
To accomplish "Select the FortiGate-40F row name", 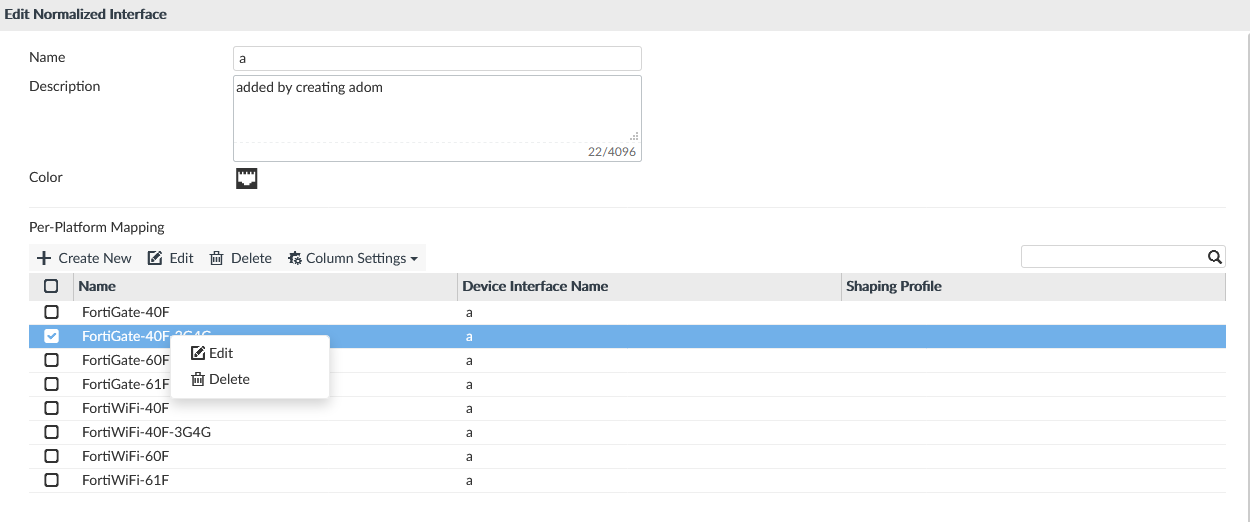I will [126, 312].
